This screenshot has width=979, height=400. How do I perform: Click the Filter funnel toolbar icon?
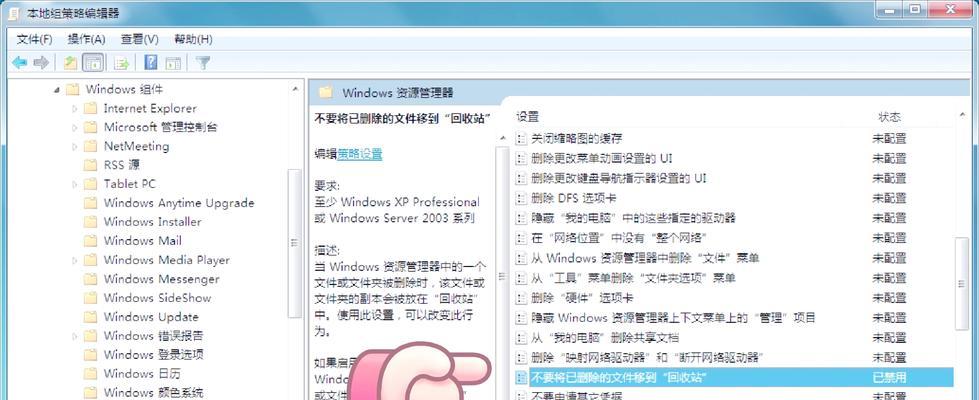(202, 62)
